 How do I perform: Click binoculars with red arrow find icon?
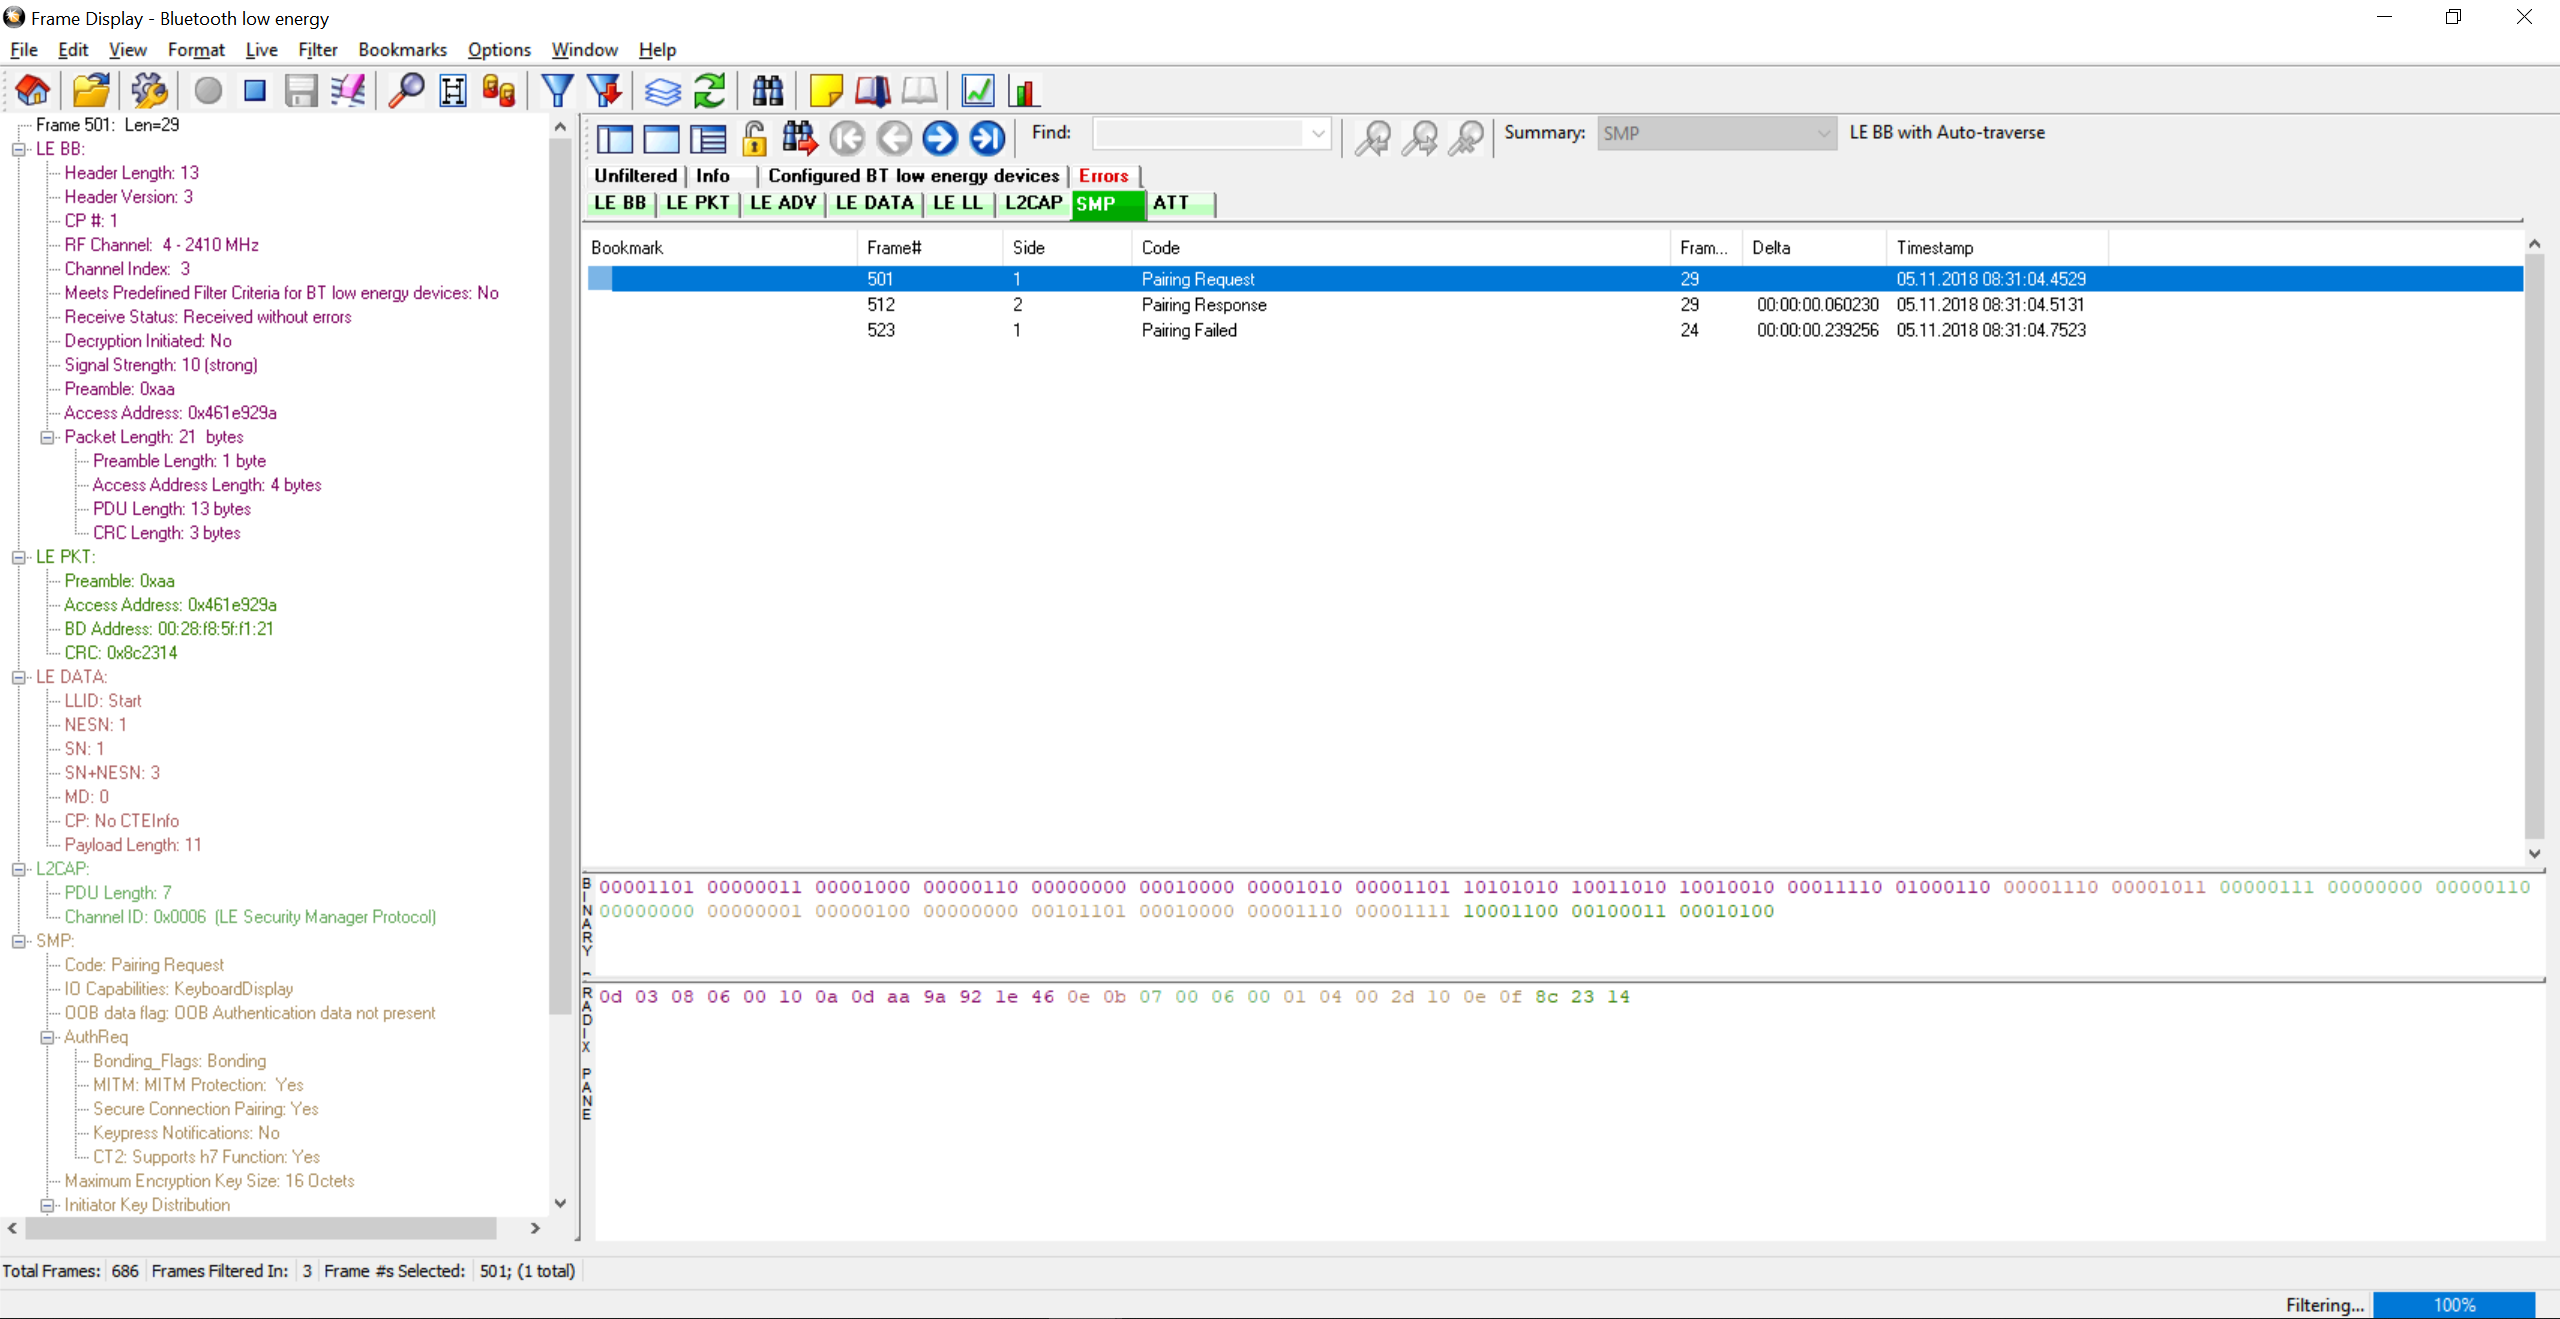pos(800,138)
